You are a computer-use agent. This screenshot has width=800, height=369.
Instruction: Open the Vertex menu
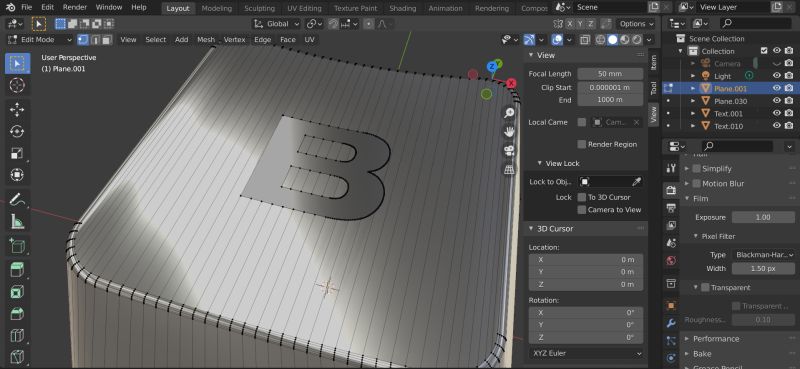click(234, 40)
